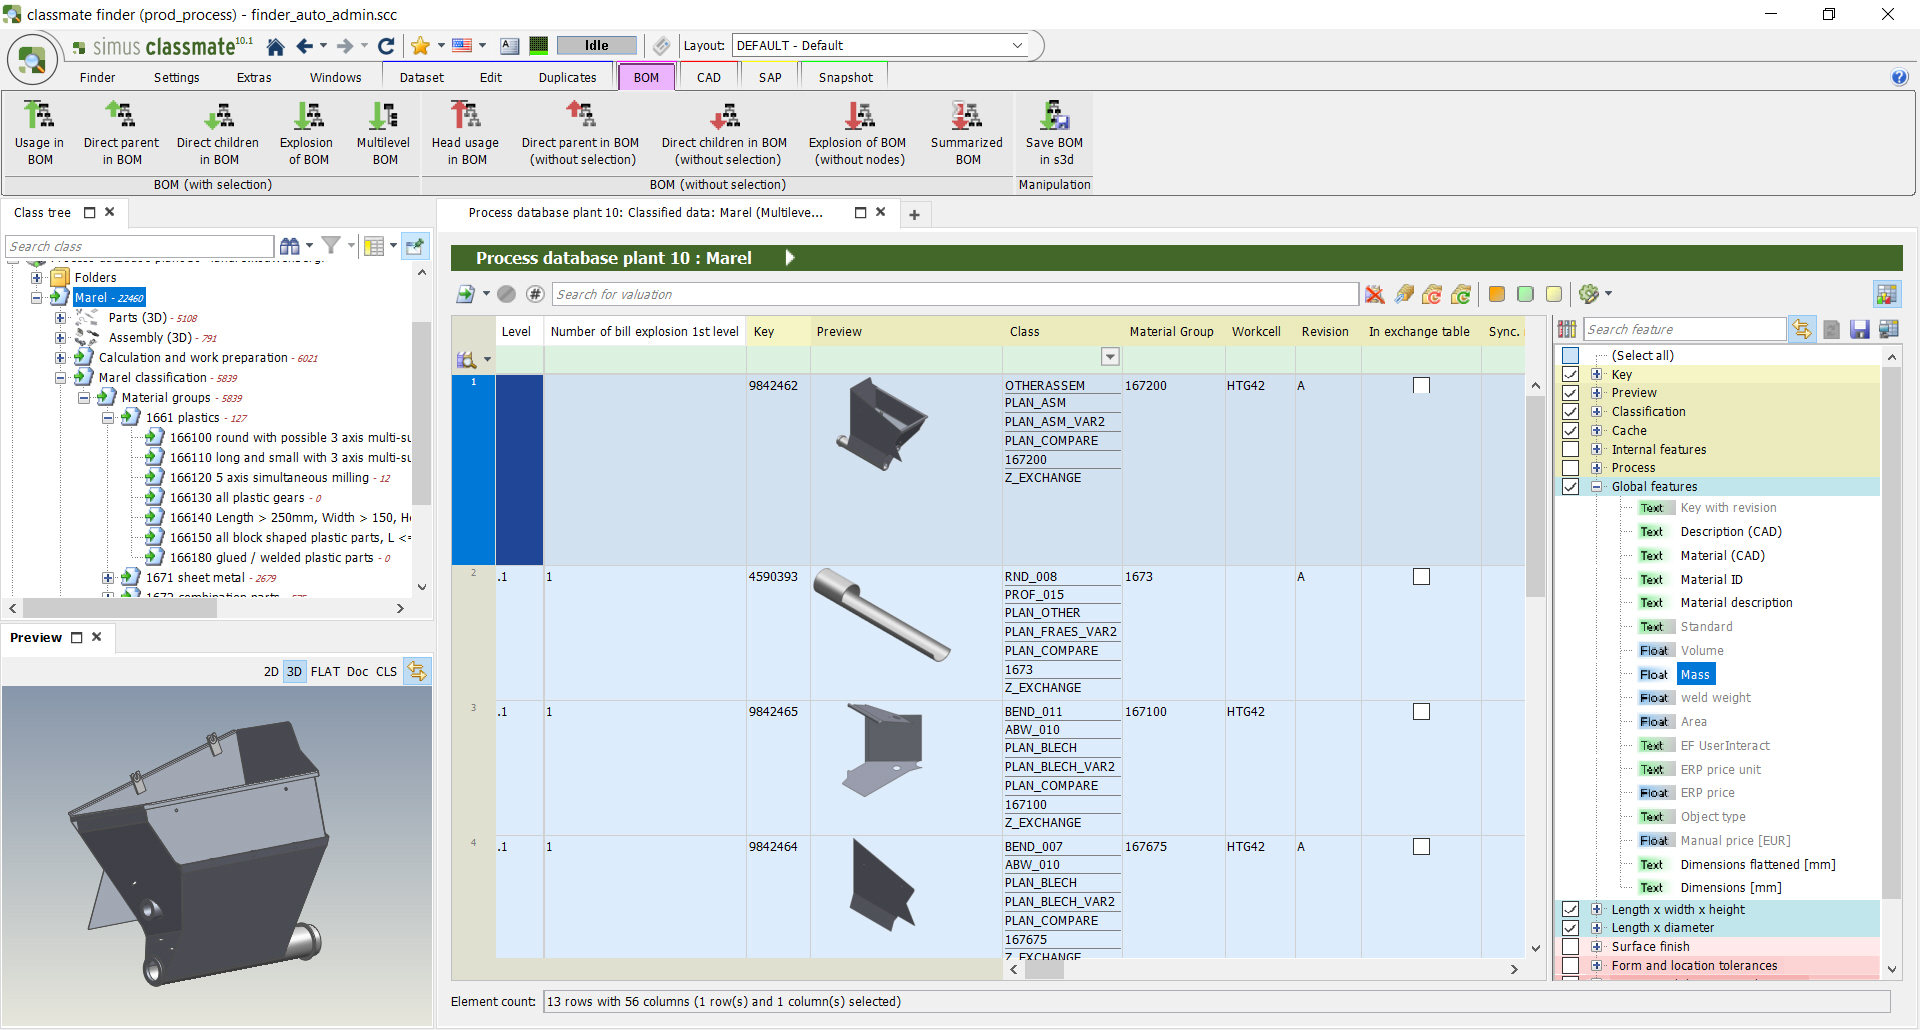Image resolution: width=1920 pixels, height=1030 pixels.
Task: Expand the Folders node in Class tree
Action: pos(37,278)
